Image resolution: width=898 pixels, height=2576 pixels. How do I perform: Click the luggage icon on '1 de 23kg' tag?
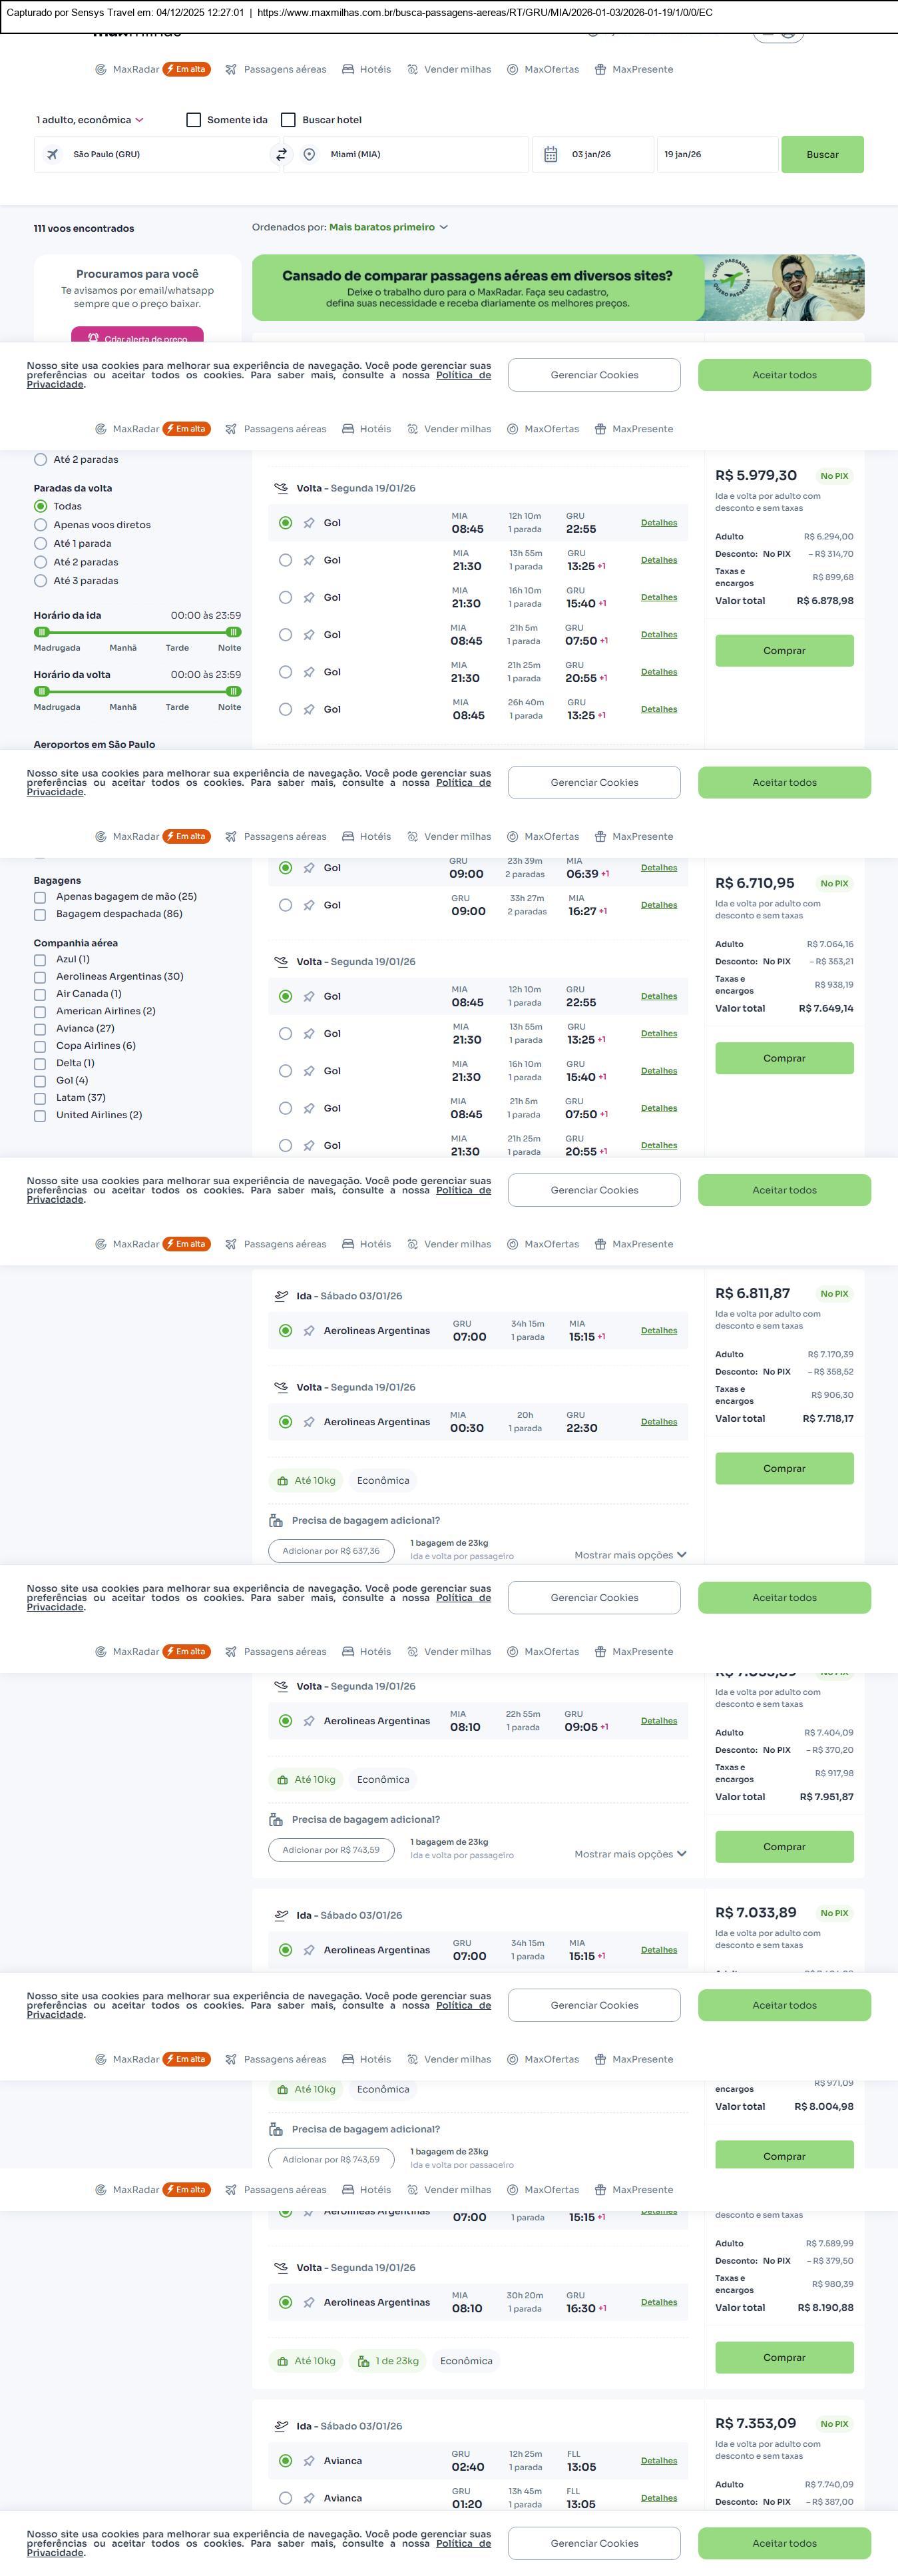tap(363, 2361)
